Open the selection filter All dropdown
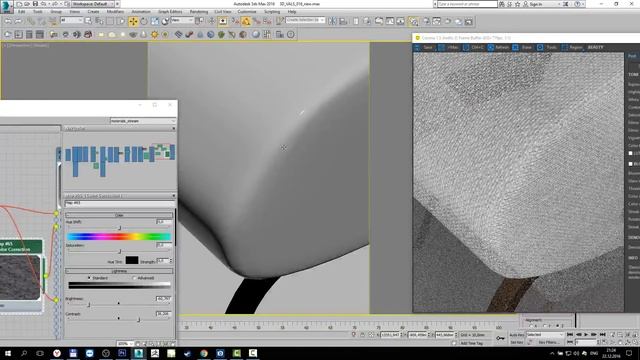Image resolution: width=640 pixels, height=360 pixels. pos(71,20)
